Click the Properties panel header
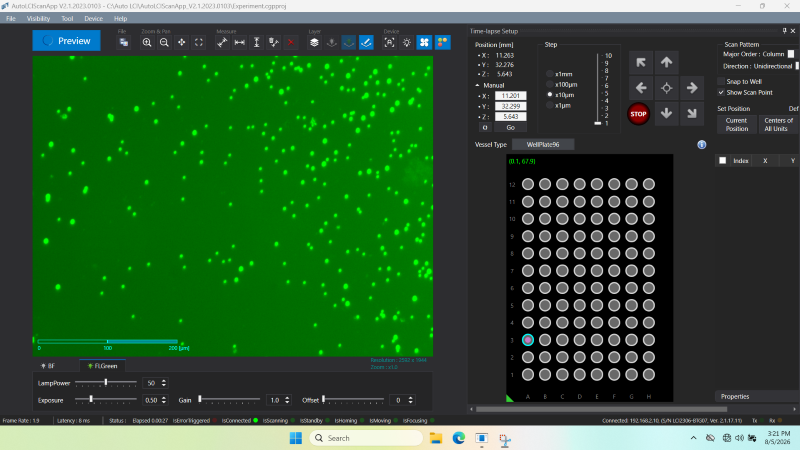Viewport: 800px width, 450px height. pos(757,396)
